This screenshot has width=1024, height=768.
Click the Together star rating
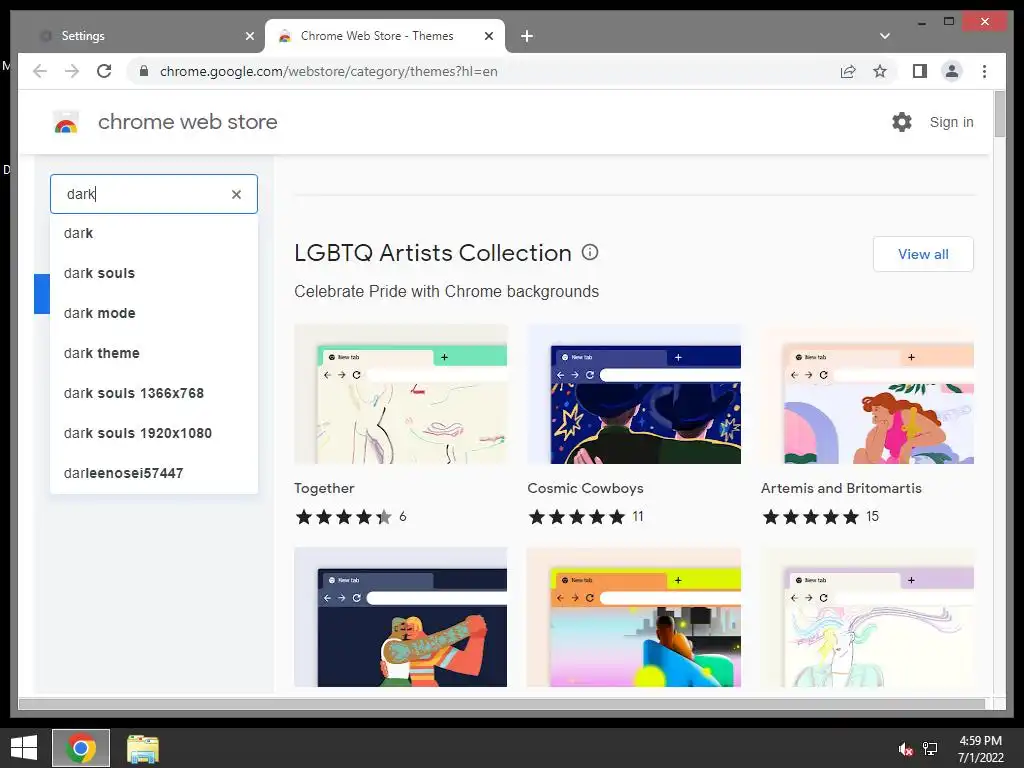pyautogui.click(x=344, y=517)
